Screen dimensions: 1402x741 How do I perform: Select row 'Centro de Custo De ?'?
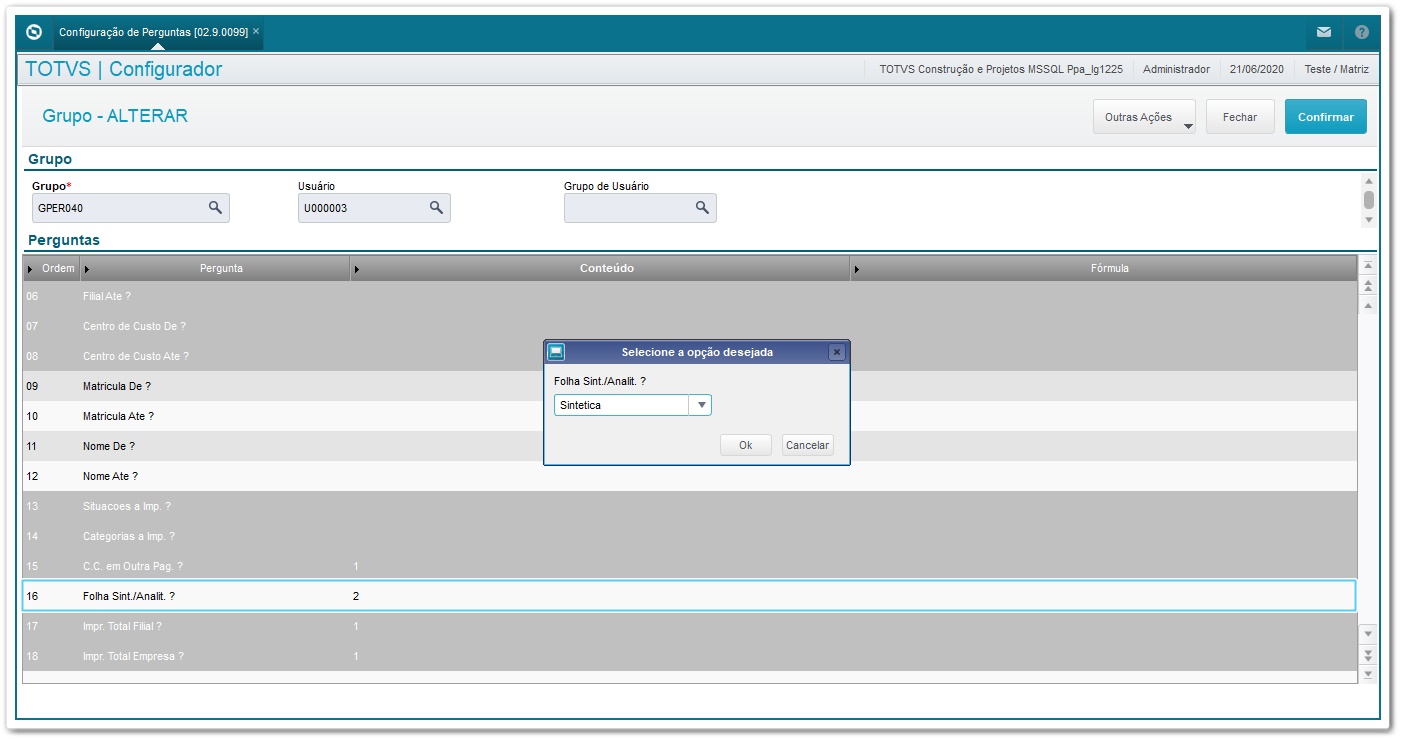click(690, 326)
